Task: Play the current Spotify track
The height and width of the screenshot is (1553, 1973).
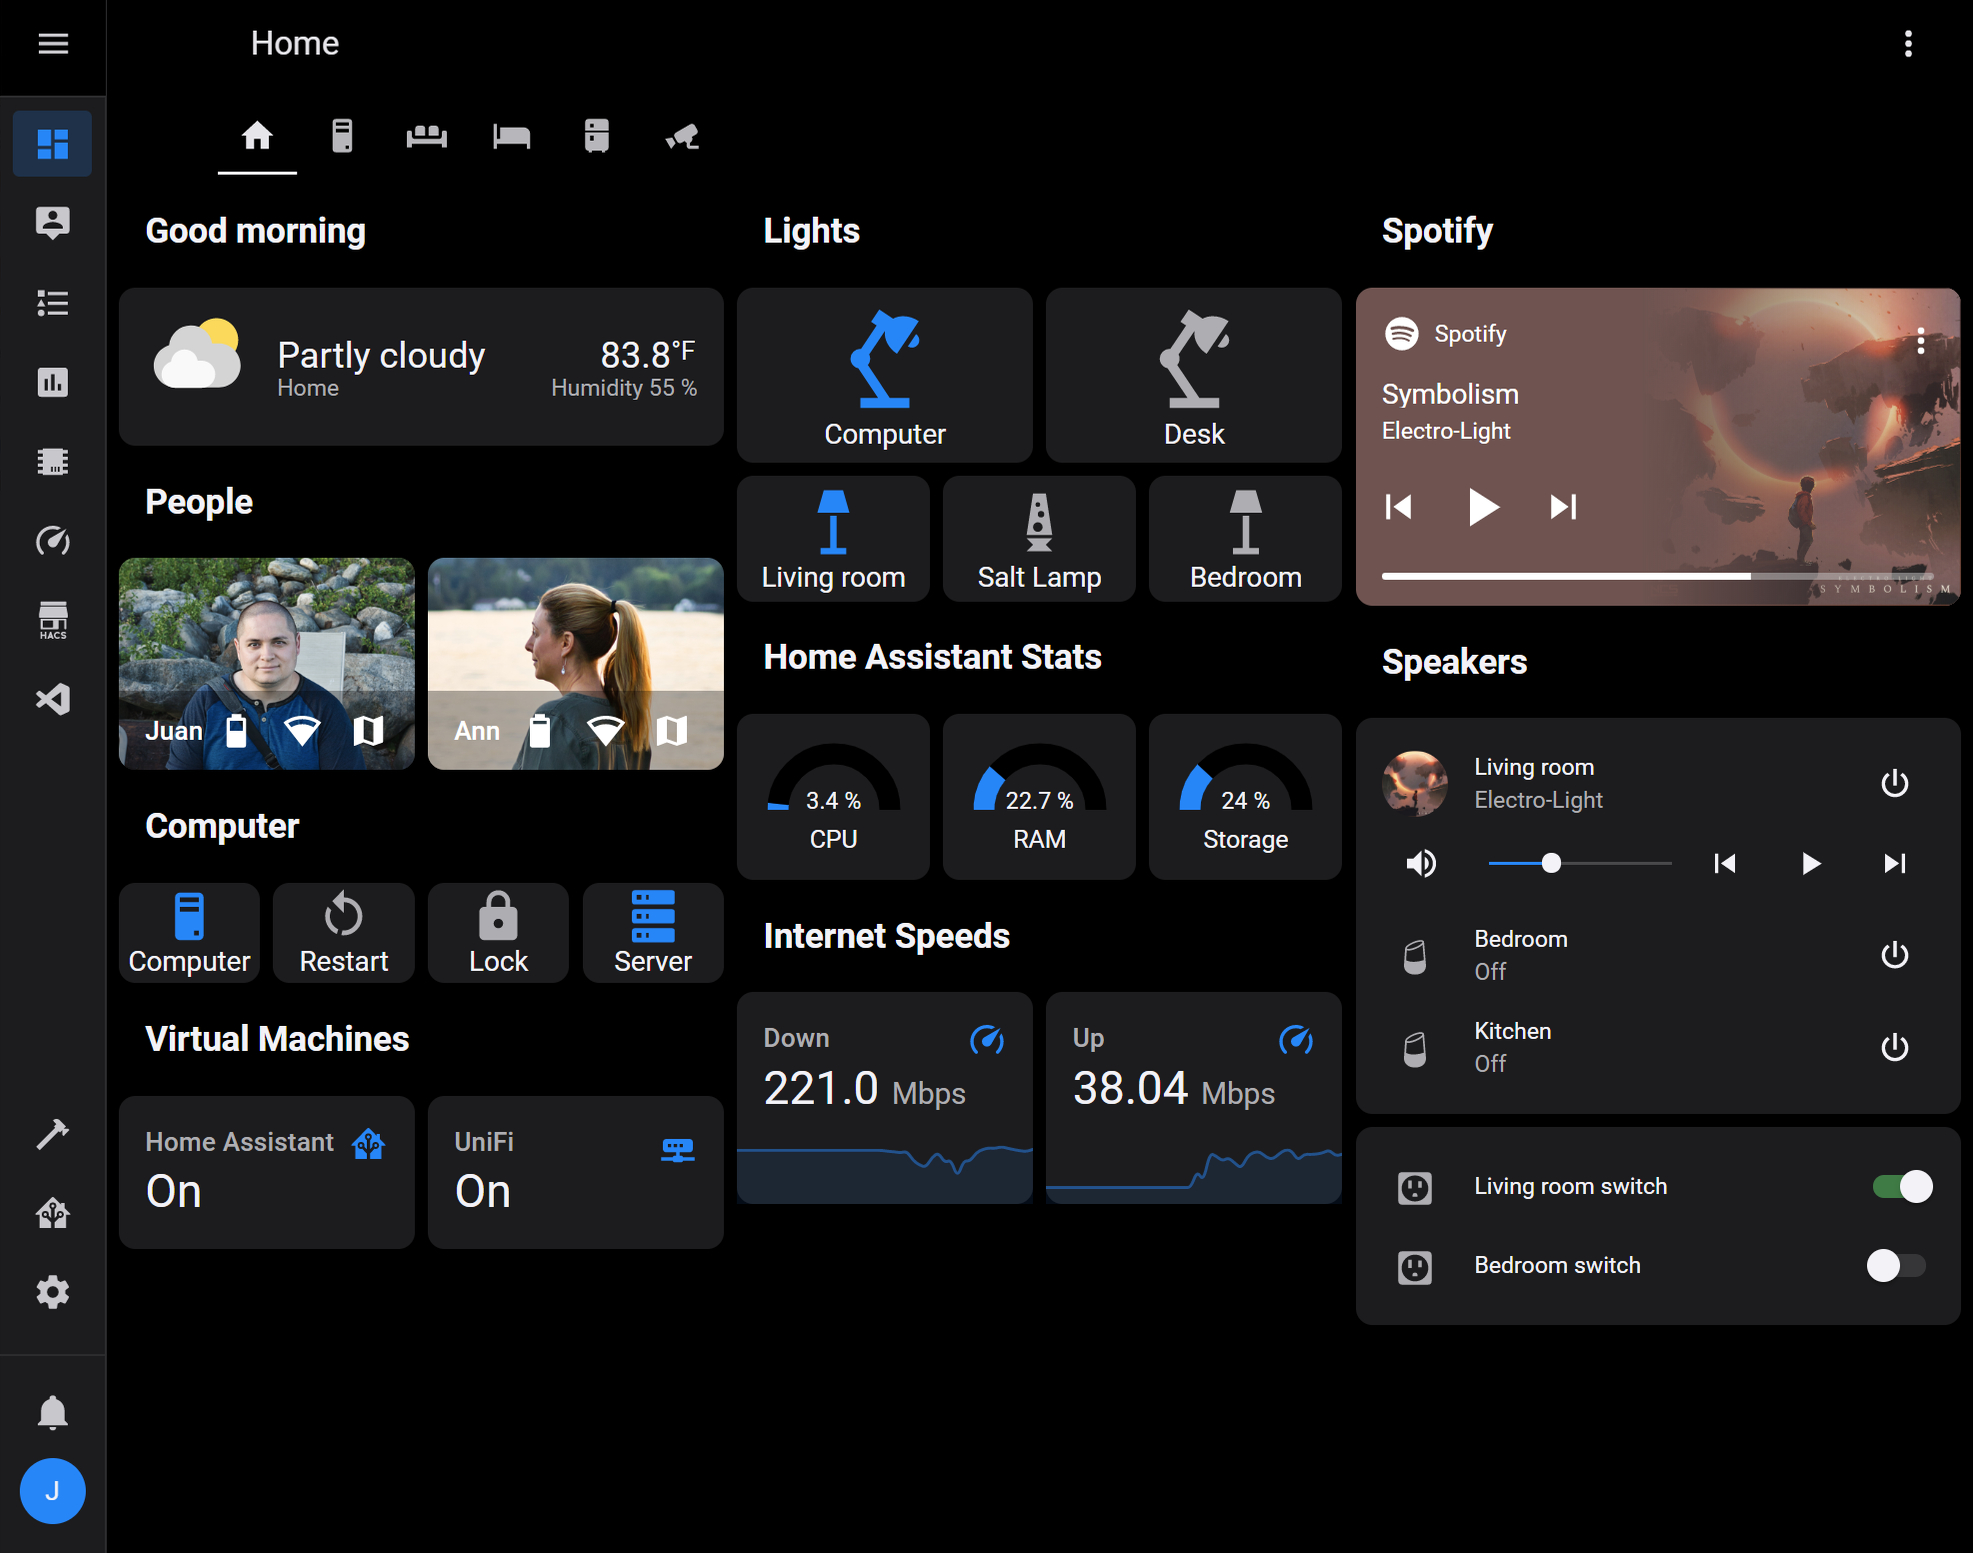Action: point(1480,509)
